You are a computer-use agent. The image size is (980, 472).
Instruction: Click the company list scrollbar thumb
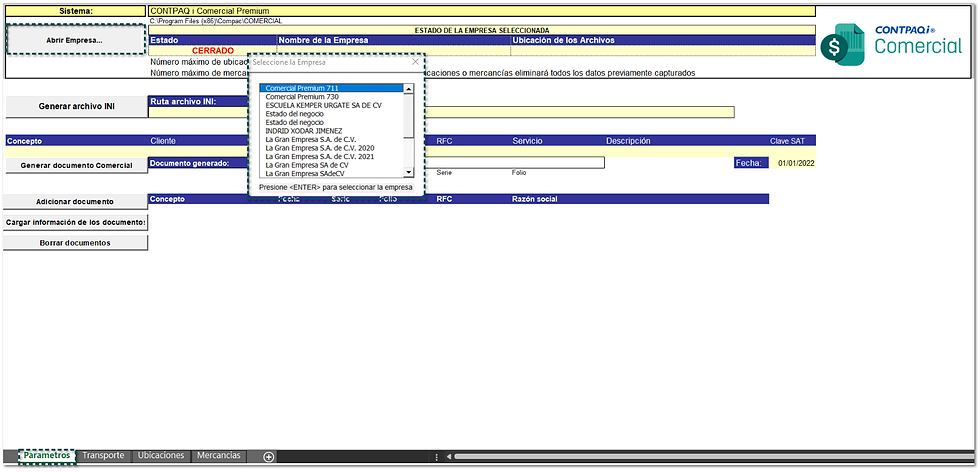(409, 116)
